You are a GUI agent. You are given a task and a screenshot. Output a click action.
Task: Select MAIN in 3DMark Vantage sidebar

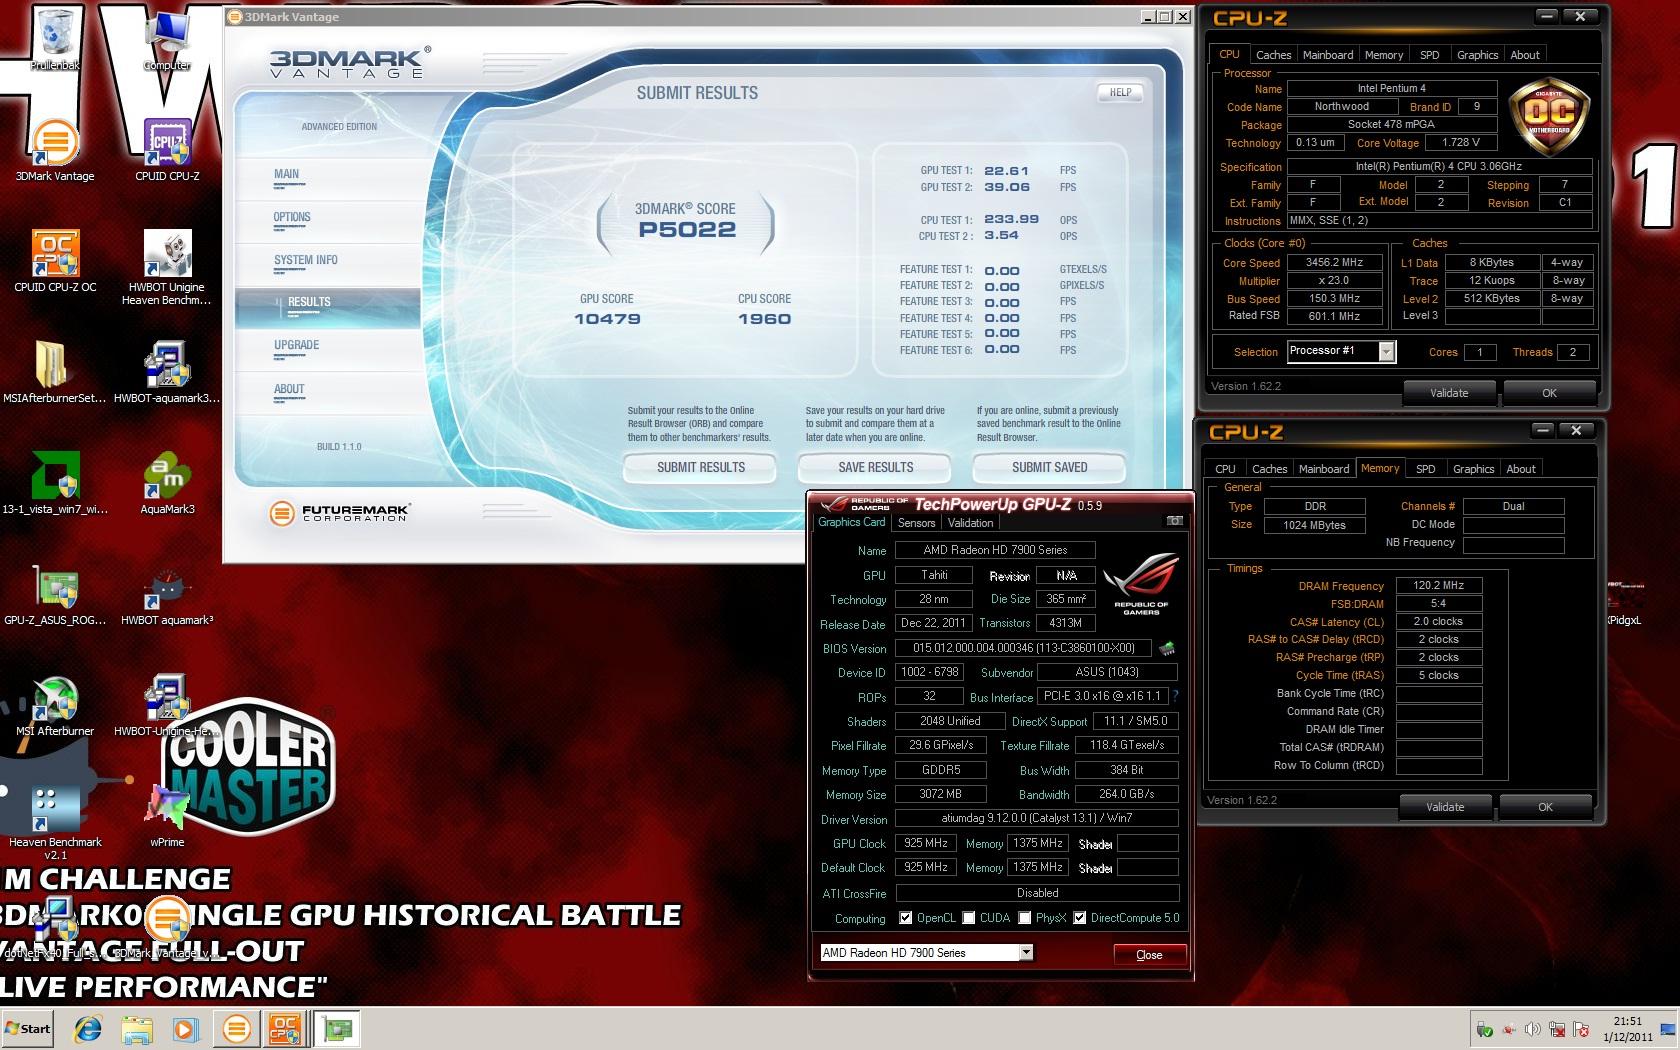pos(328,178)
